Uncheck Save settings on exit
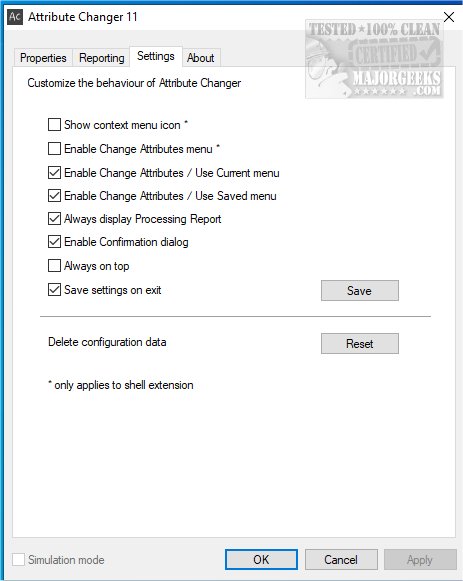463x581 pixels. pos(54,290)
